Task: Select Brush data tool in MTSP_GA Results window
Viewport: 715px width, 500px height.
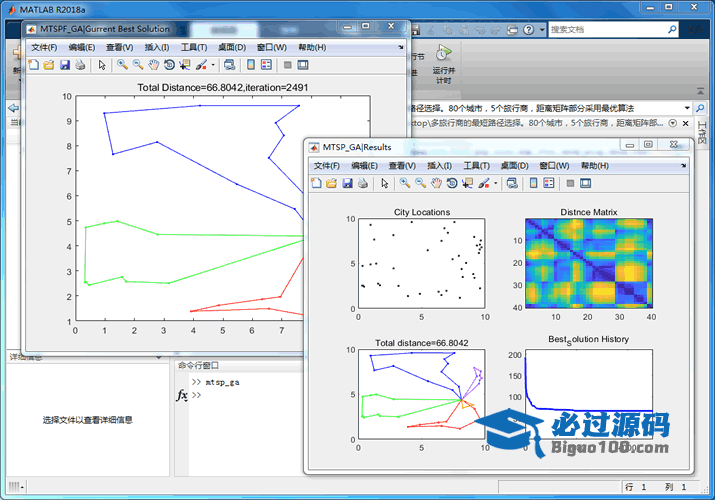Action: (484, 183)
